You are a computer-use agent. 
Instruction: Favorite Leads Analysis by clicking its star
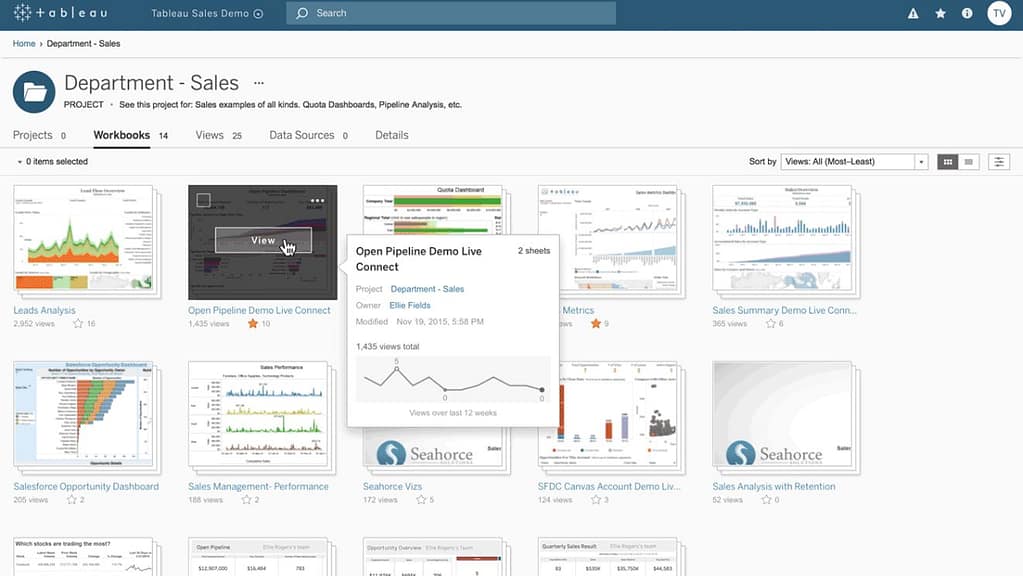click(x=78, y=323)
